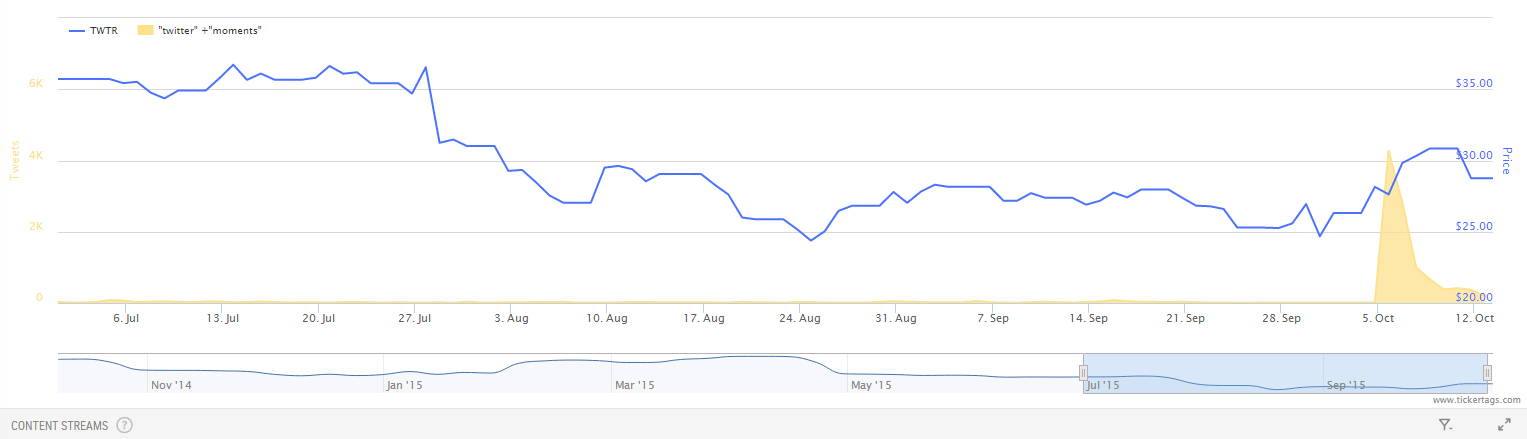Viewport: 1527px width, 439px height.
Task: Grab the left navigator range handle
Action: click(1083, 373)
